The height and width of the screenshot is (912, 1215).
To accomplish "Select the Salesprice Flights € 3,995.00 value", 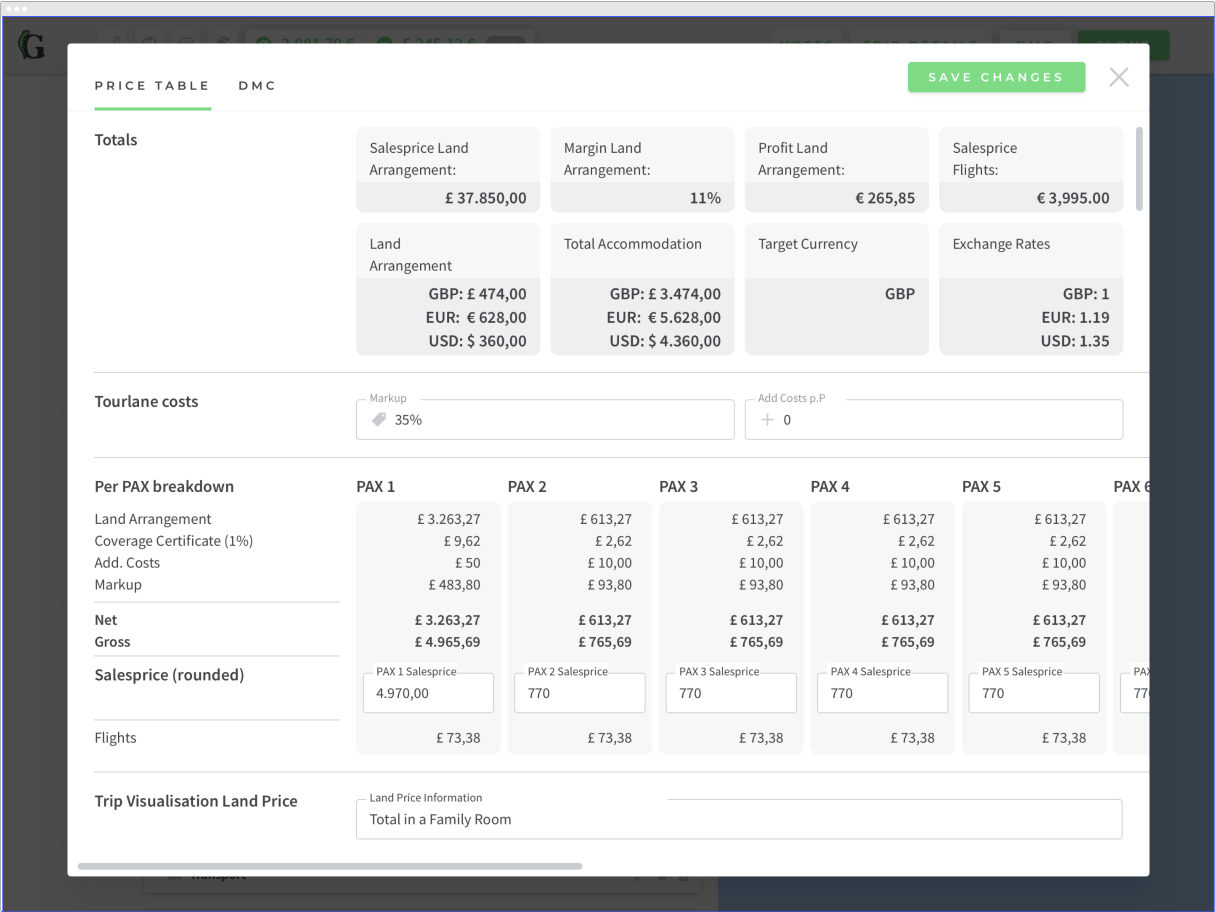I will (1073, 198).
